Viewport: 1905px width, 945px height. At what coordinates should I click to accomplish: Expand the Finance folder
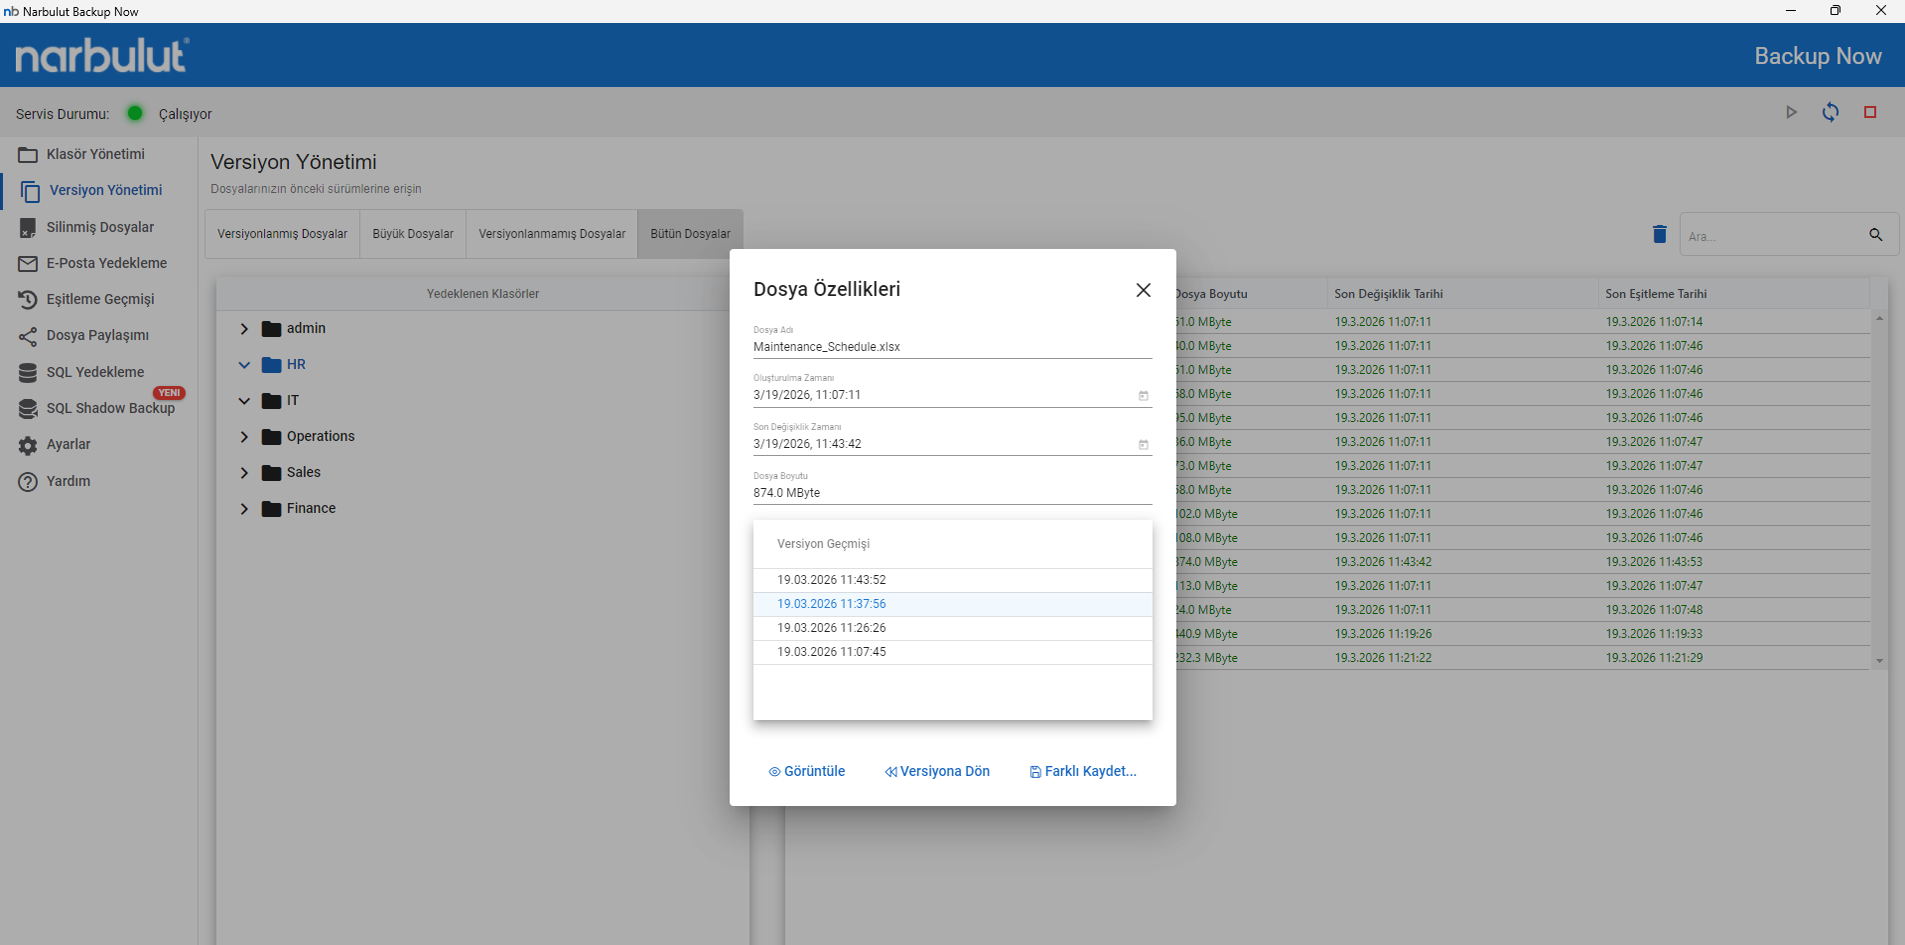pos(244,509)
